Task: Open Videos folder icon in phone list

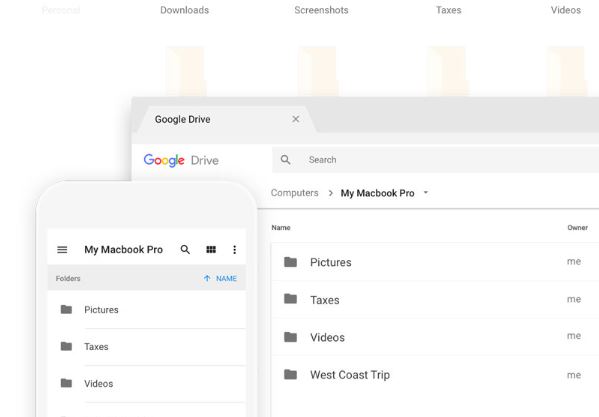Action: click(x=66, y=383)
